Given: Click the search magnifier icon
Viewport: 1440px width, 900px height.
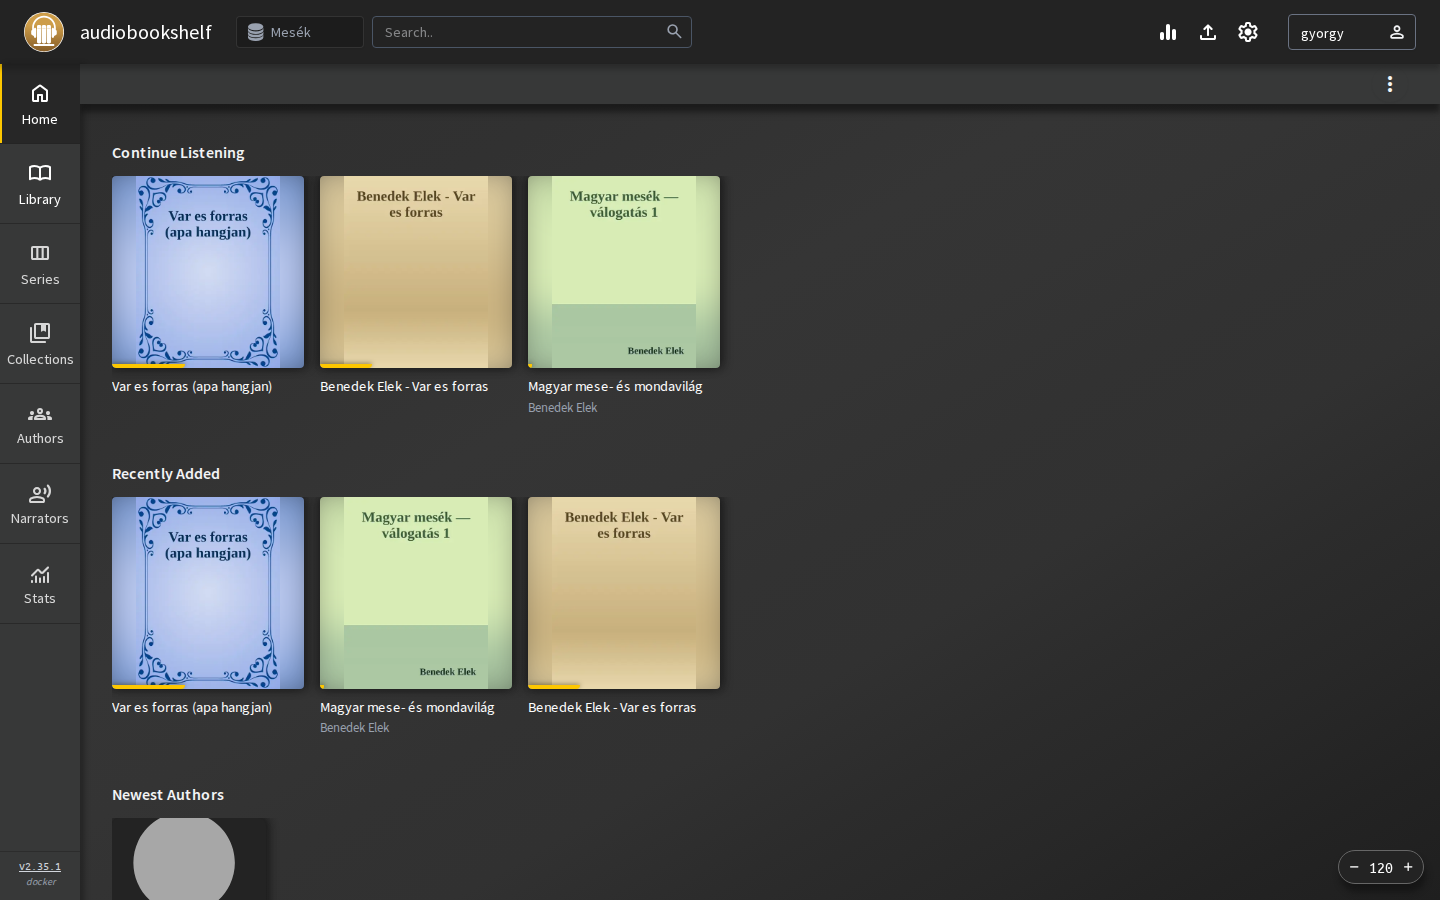Looking at the screenshot, I should tap(674, 32).
